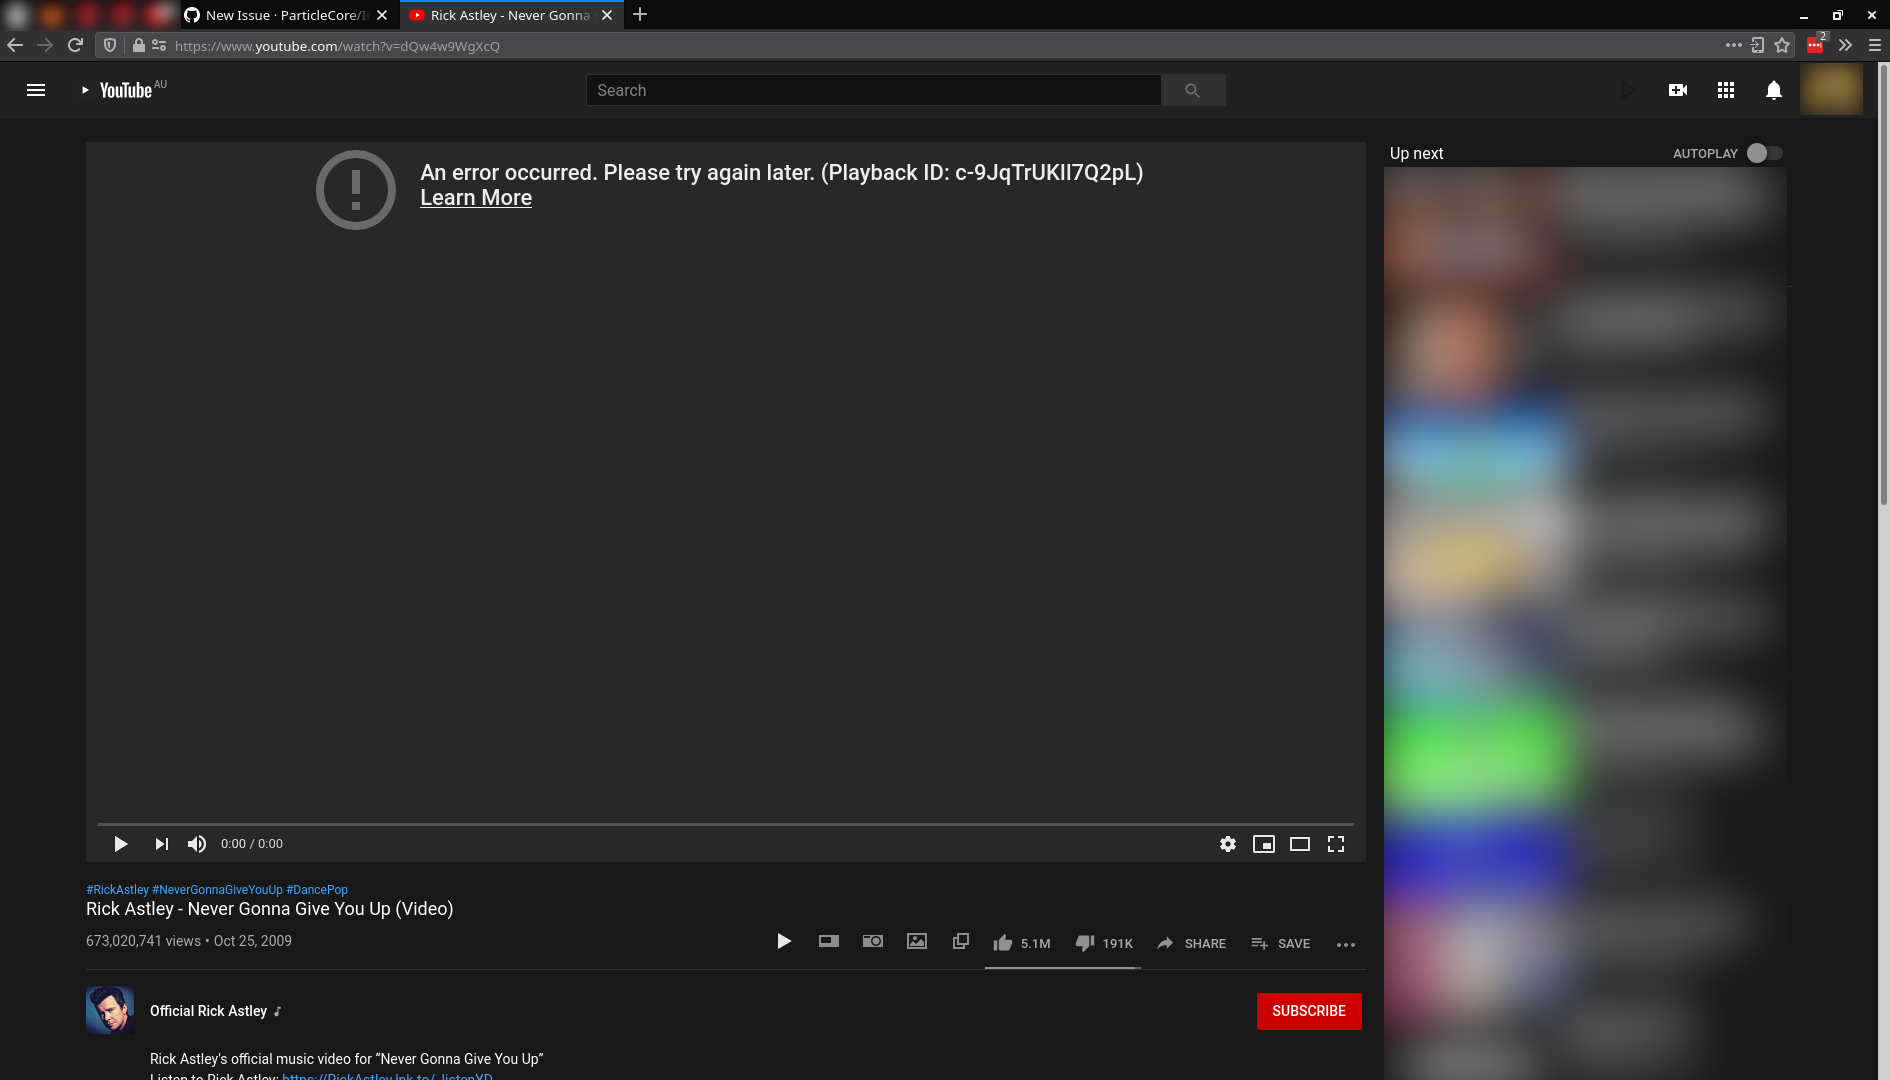
Task: Subscribe to Official Rick Astley
Action: 1308,1011
